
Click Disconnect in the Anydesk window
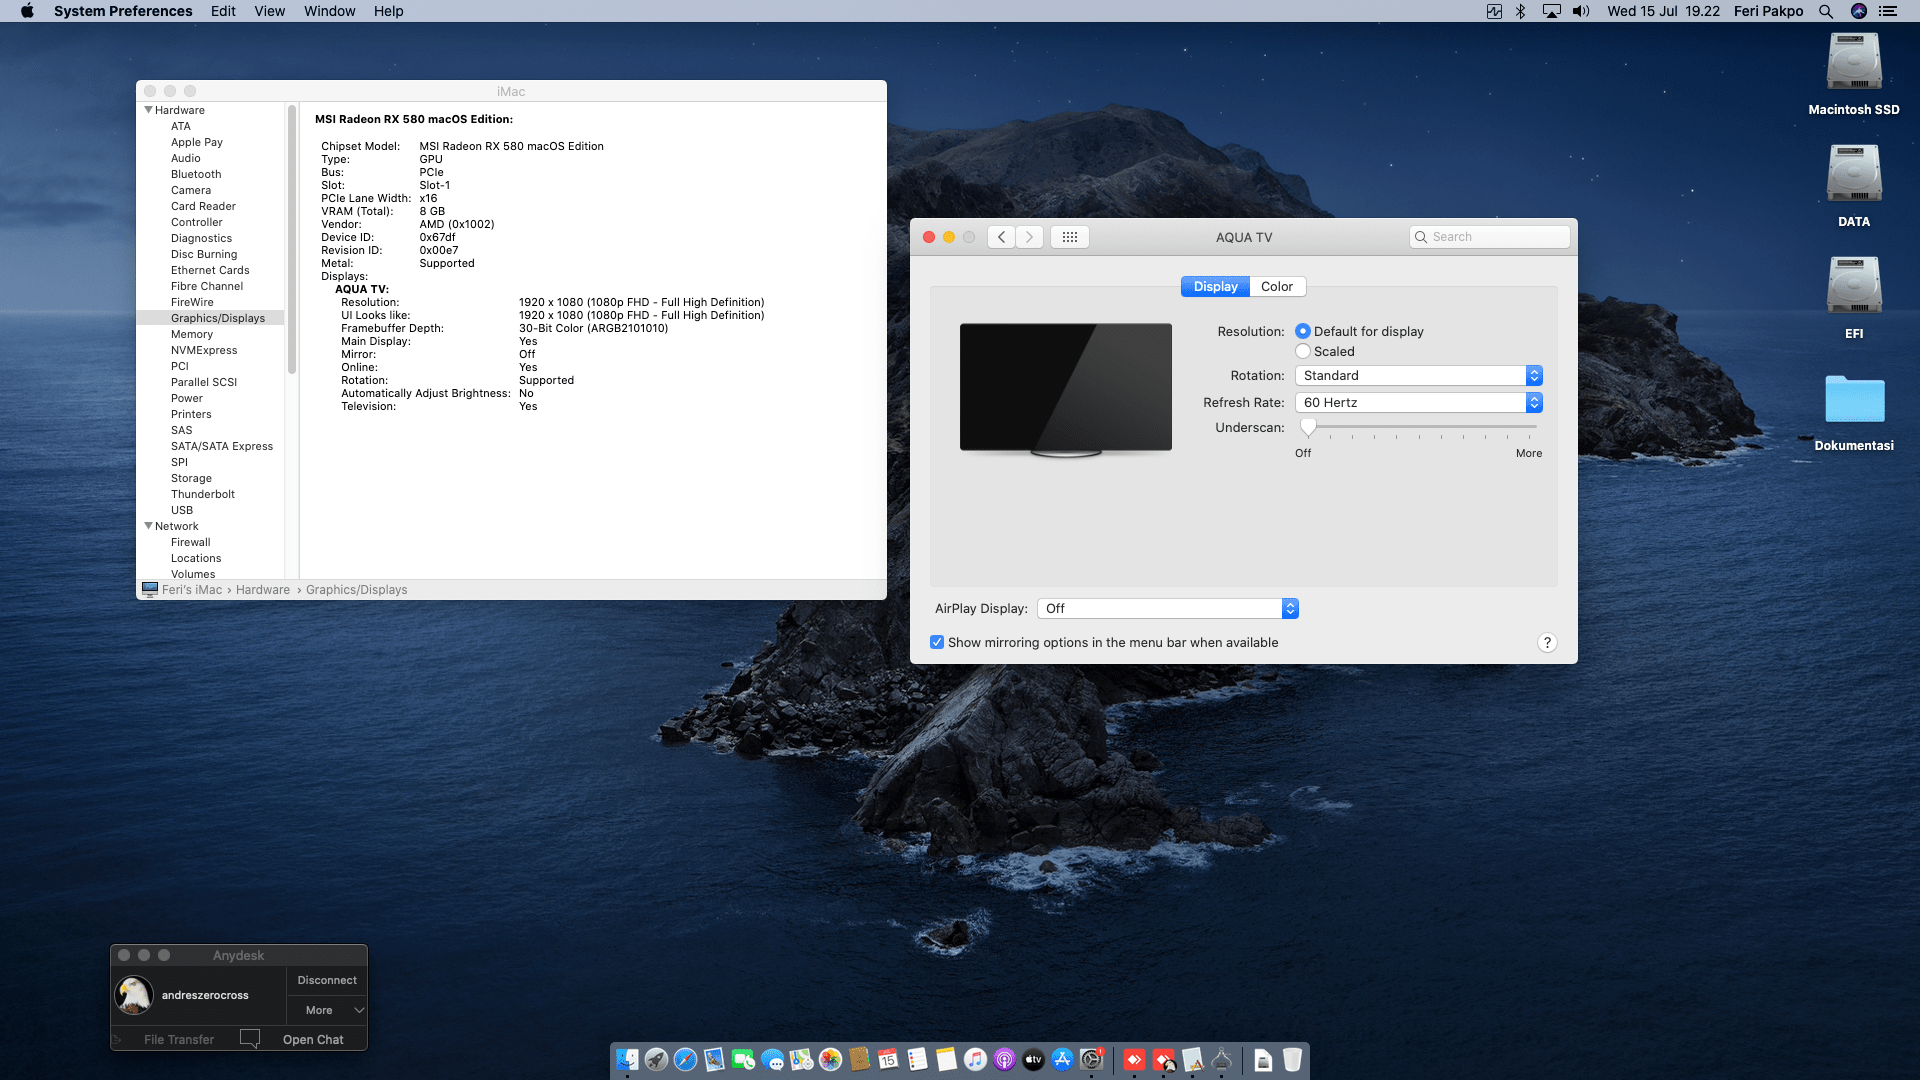click(327, 980)
